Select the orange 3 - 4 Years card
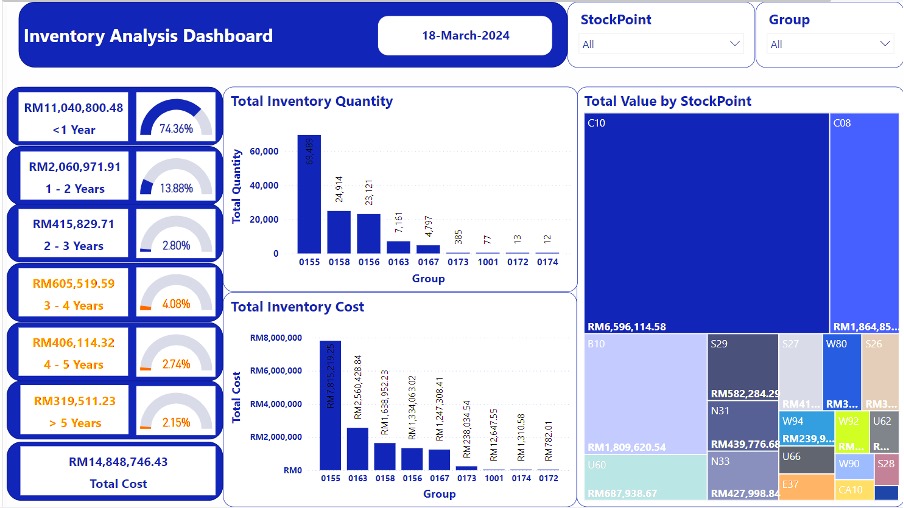The image size is (904, 508). pos(73,294)
